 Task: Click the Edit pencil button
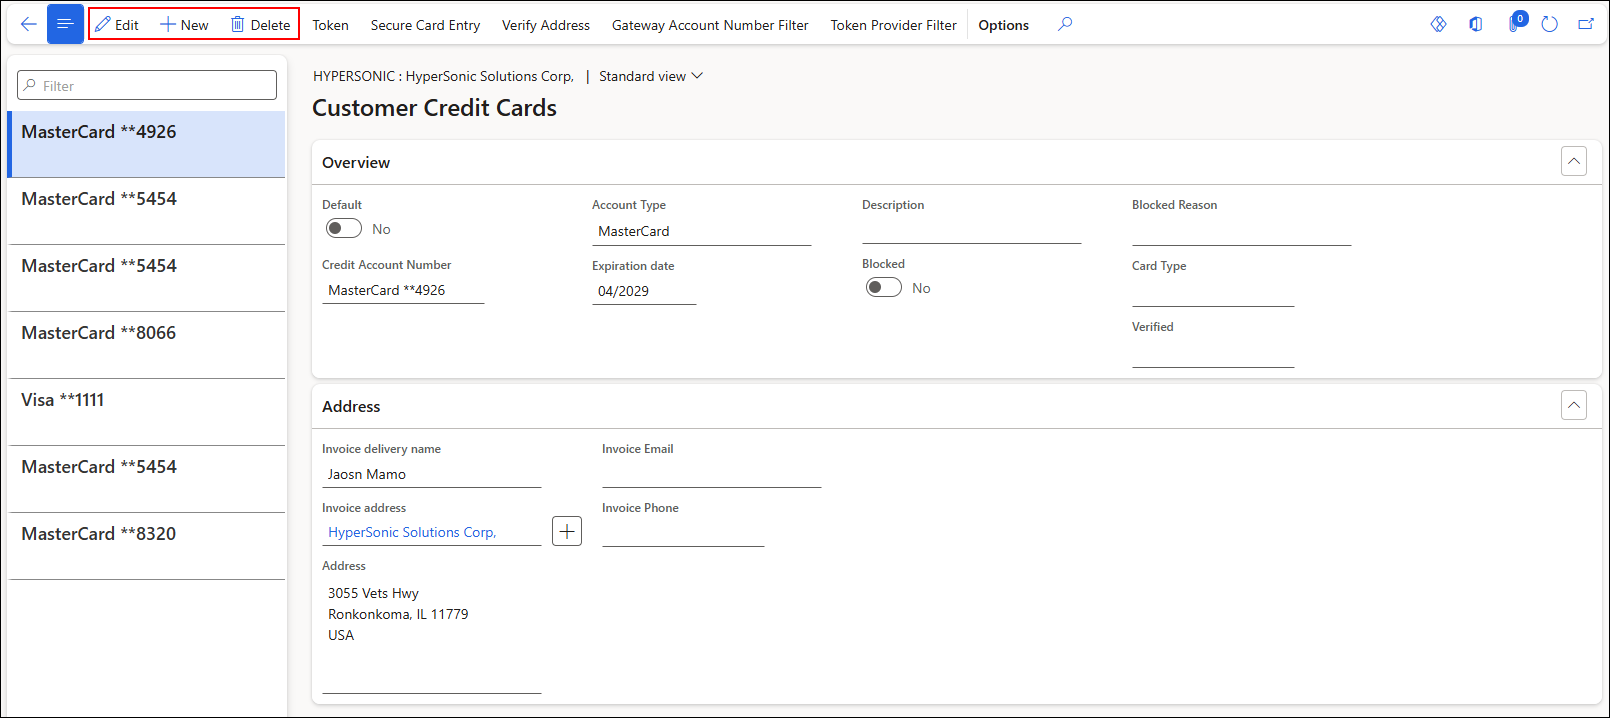click(117, 25)
